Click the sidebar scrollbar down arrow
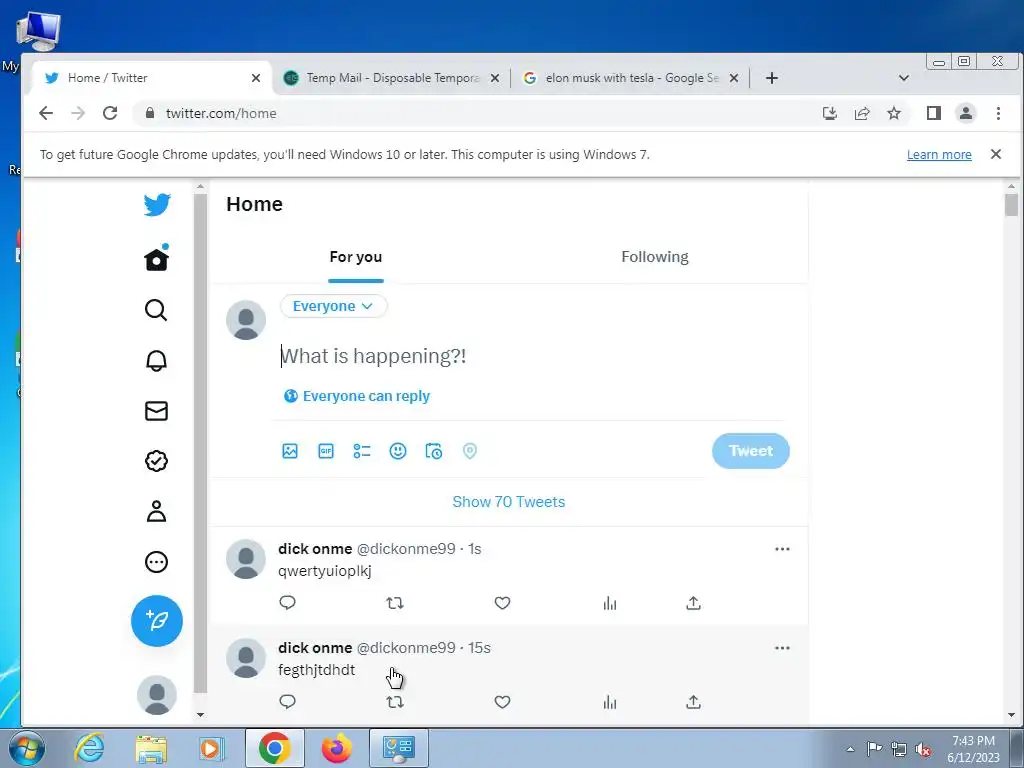Image resolution: width=1024 pixels, height=768 pixels. (200, 714)
